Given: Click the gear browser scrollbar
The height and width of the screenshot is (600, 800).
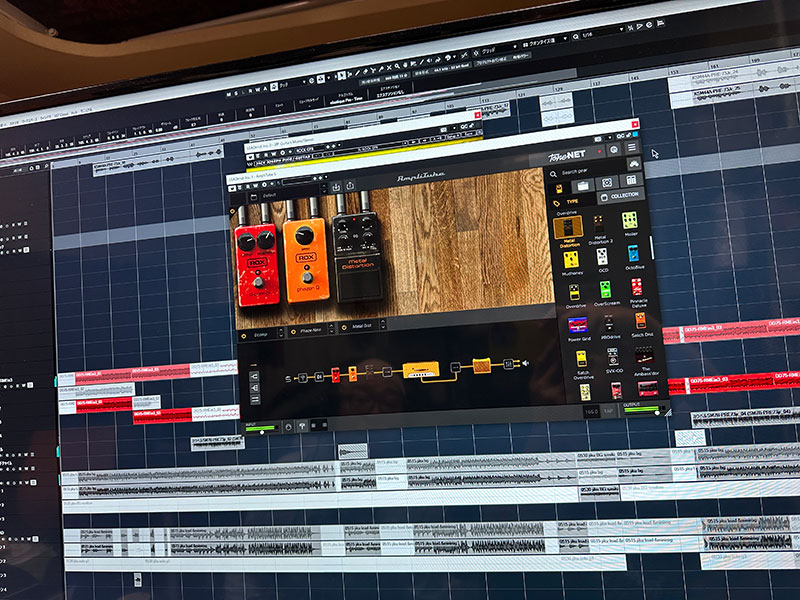Looking at the screenshot, I should [x=652, y=247].
